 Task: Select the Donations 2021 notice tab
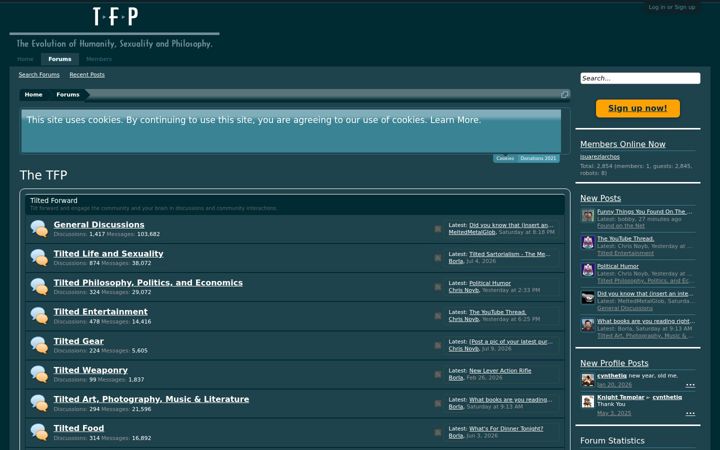coord(538,158)
